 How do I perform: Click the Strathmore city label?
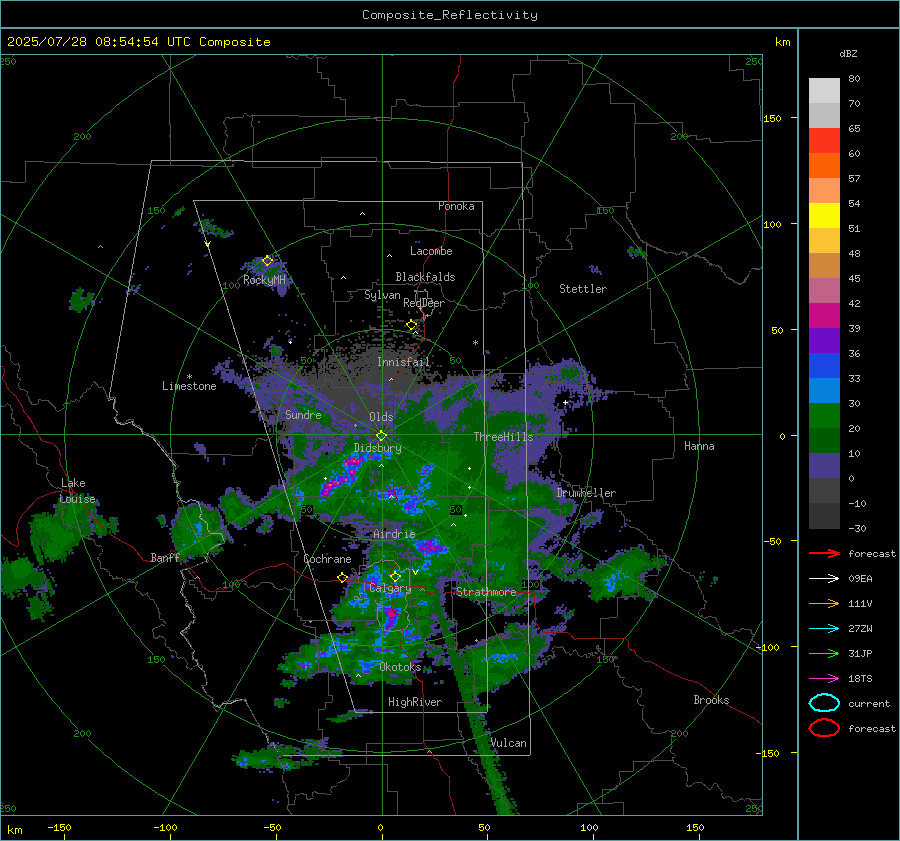point(486,592)
